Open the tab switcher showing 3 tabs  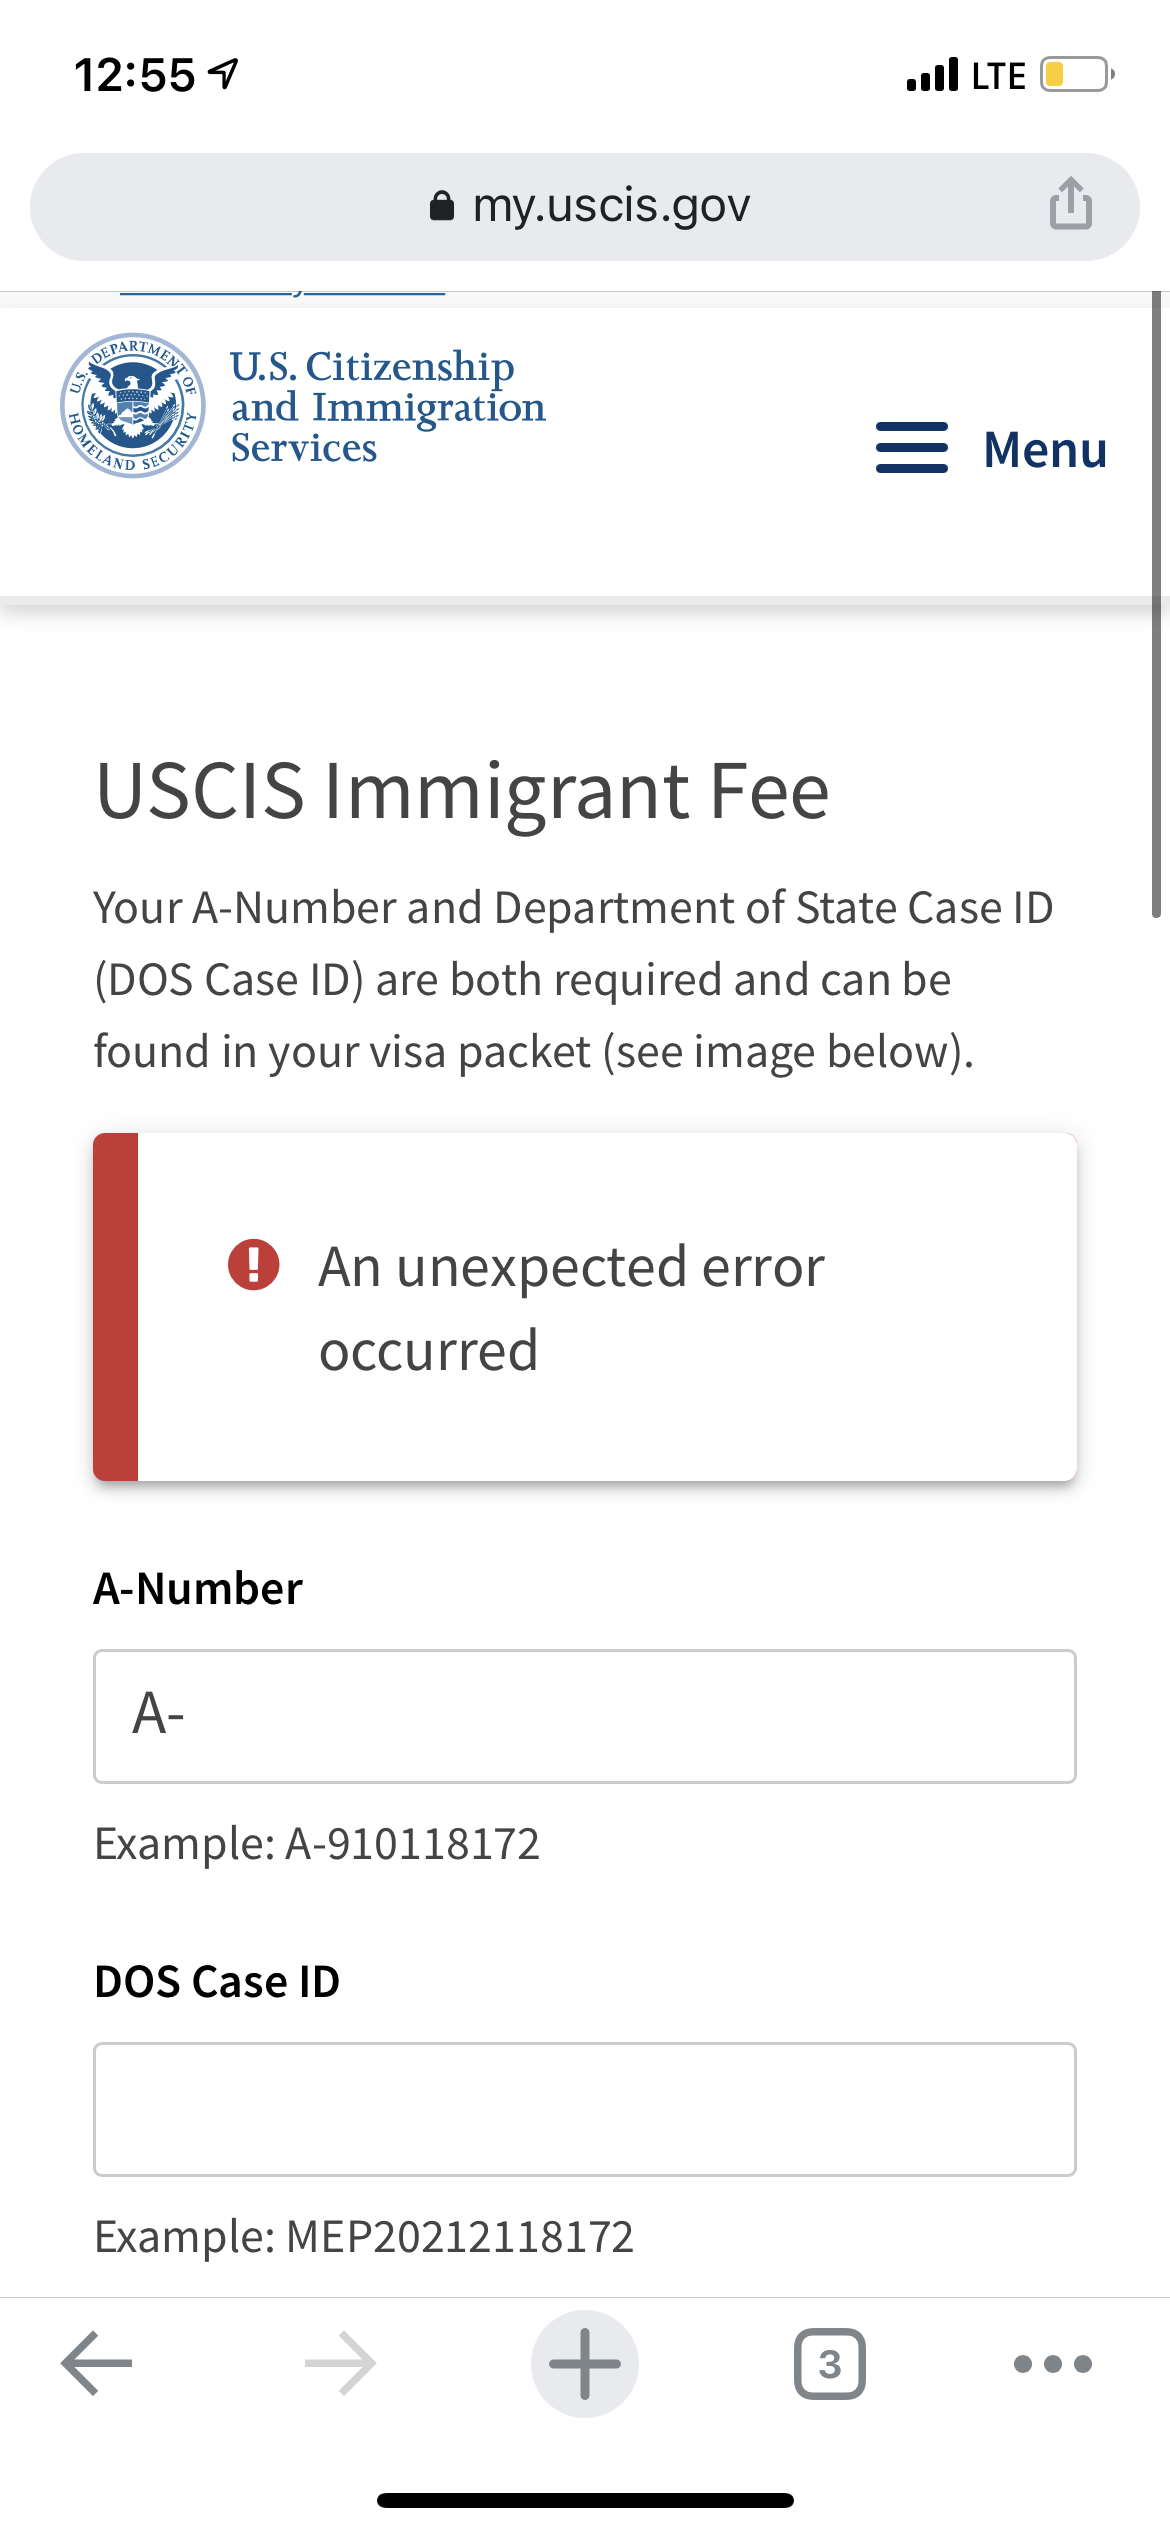[x=829, y=2363]
